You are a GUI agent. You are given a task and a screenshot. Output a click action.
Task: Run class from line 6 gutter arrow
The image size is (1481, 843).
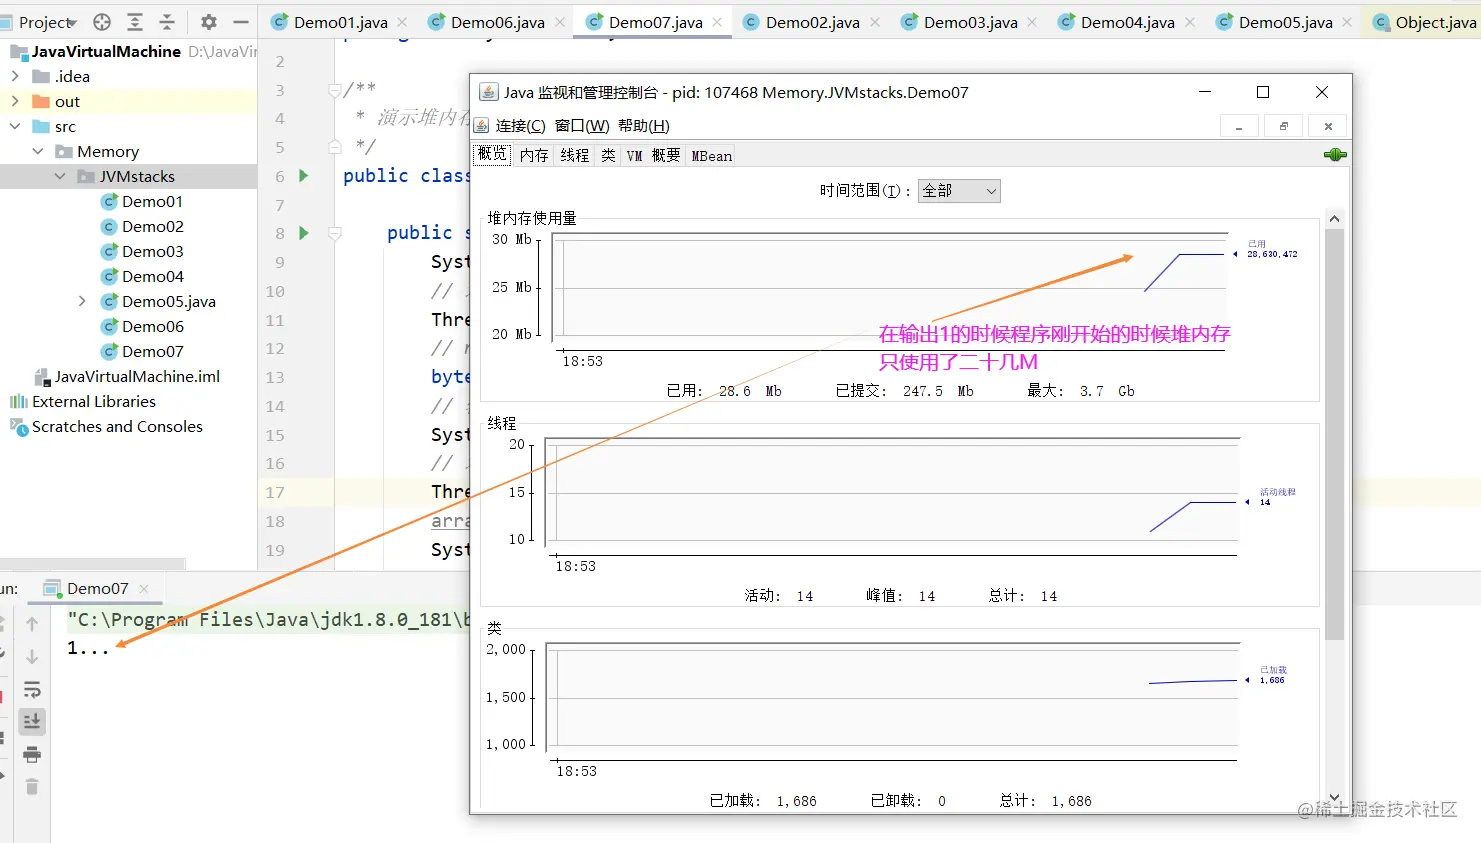pos(304,176)
